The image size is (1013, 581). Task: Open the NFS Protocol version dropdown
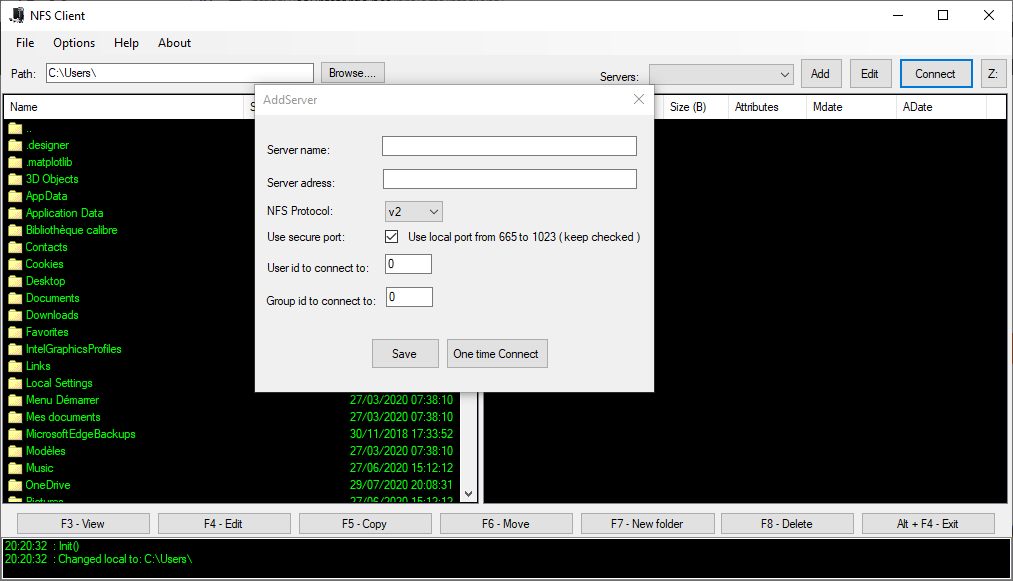(414, 211)
